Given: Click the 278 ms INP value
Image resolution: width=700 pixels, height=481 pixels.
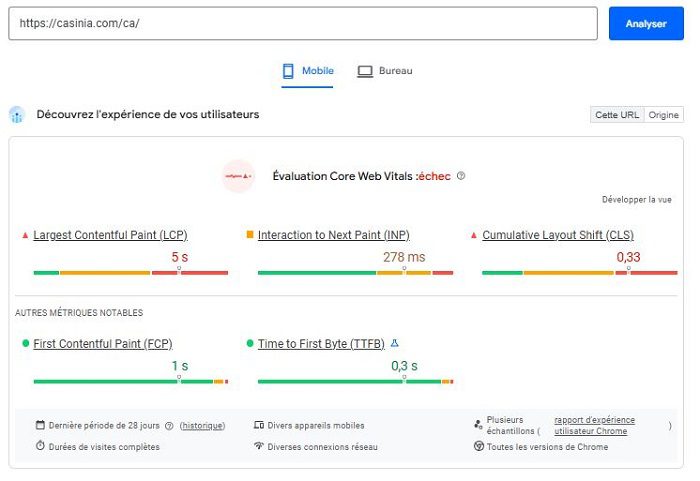Looking at the screenshot, I should [x=404, y=257].
